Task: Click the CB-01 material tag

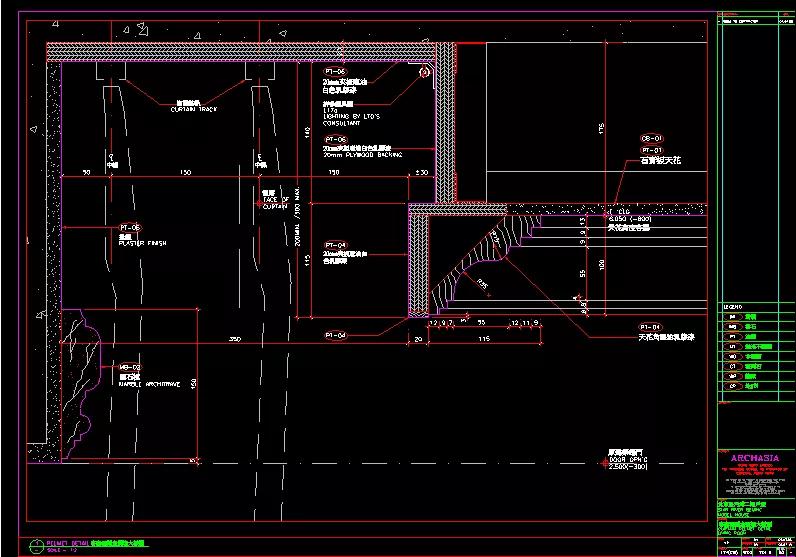Action: [x=652, y=138]
